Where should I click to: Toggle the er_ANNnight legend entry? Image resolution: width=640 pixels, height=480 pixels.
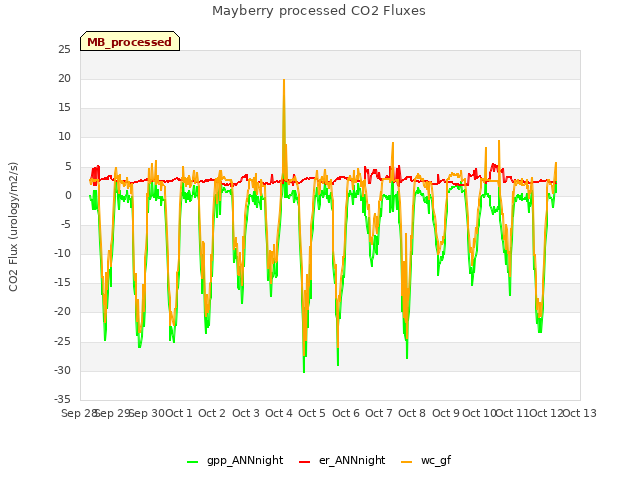point(342,460)
